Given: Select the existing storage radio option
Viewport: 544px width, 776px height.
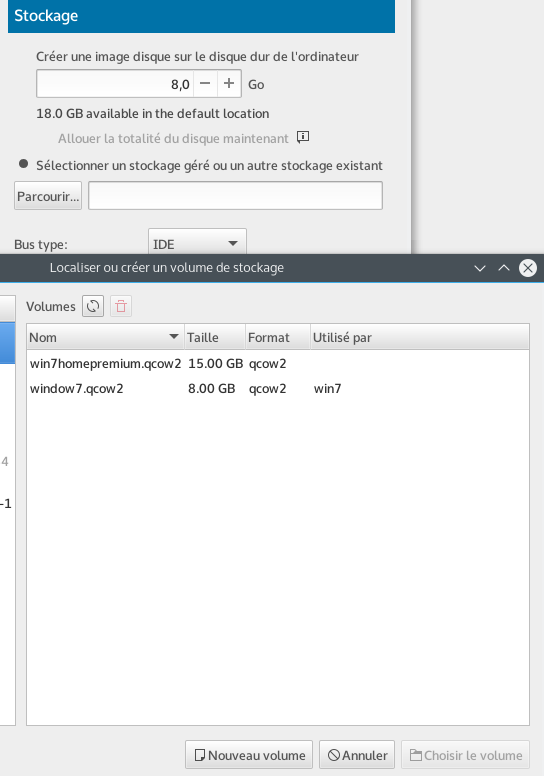Looking at the screenshot, I should pos(23,164).
